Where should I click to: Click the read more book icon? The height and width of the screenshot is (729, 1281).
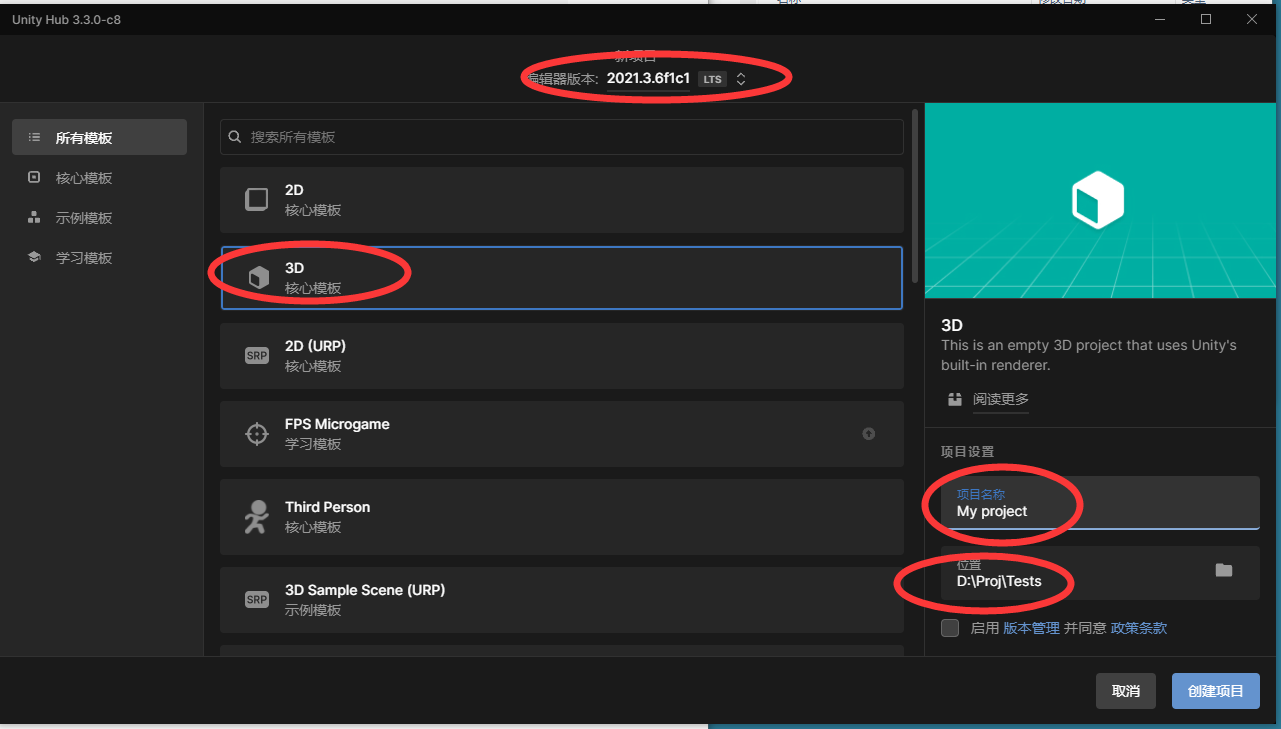pos(954,399)
